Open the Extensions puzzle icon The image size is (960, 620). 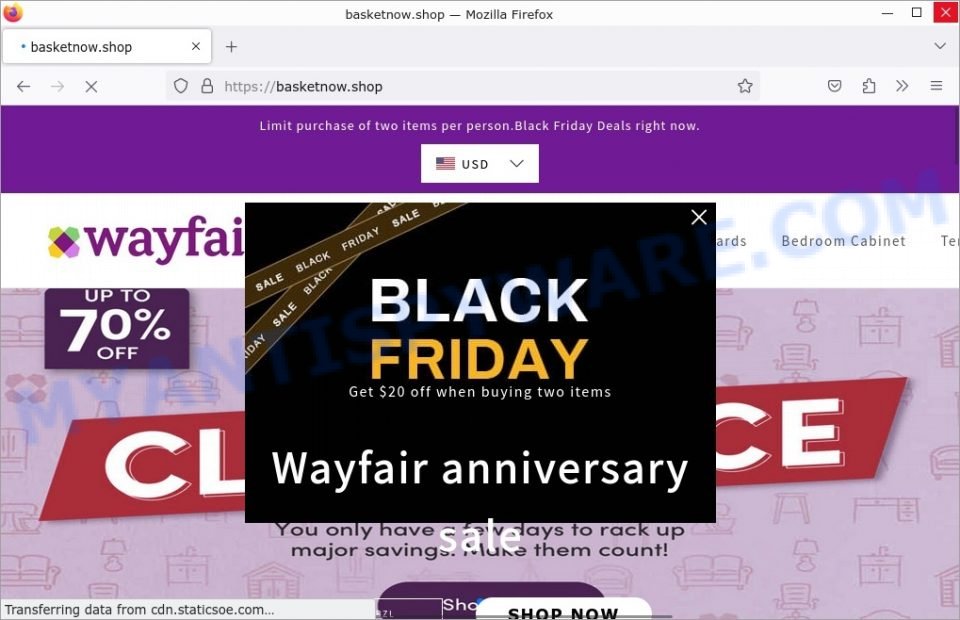pos(868,86)
